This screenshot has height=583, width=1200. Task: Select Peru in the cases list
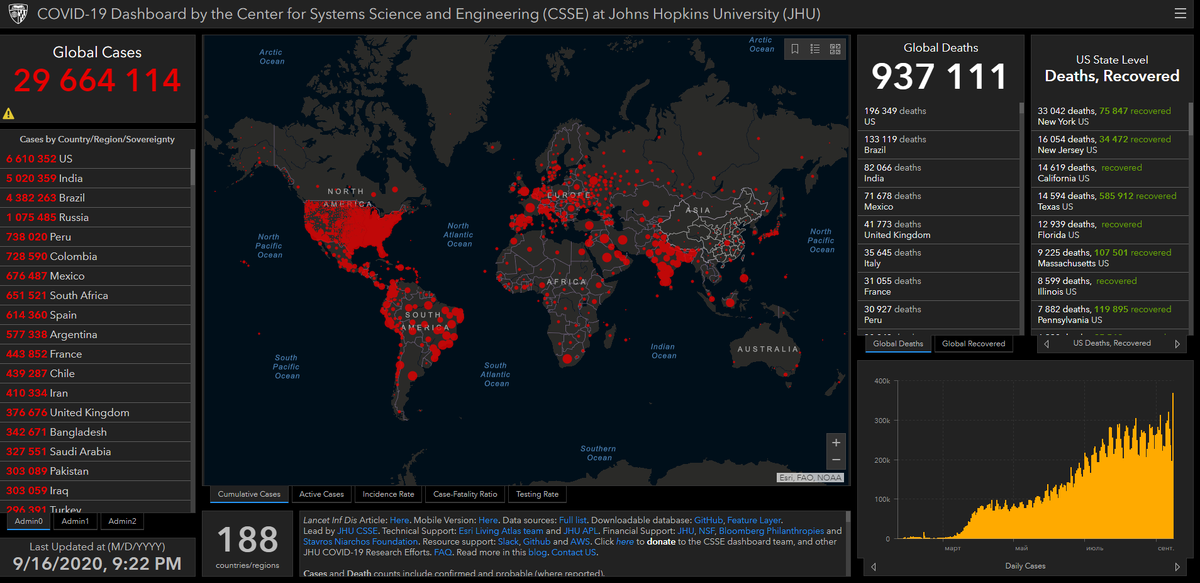click(95, 237)
